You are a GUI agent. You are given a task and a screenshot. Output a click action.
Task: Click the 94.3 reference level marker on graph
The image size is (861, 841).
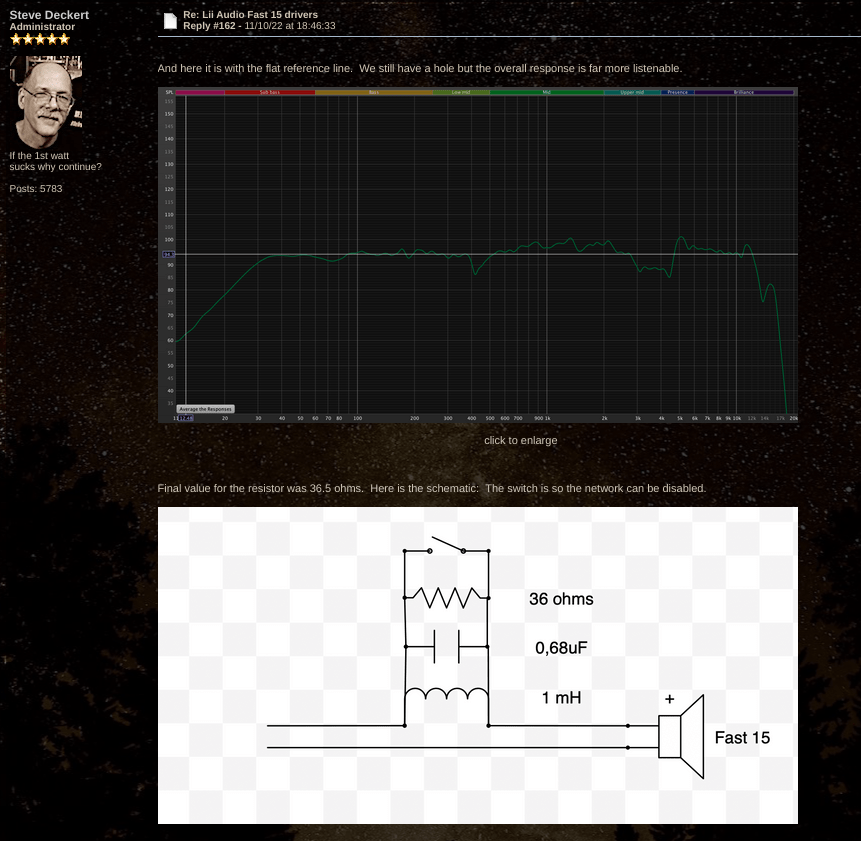[x=169, y=254]
